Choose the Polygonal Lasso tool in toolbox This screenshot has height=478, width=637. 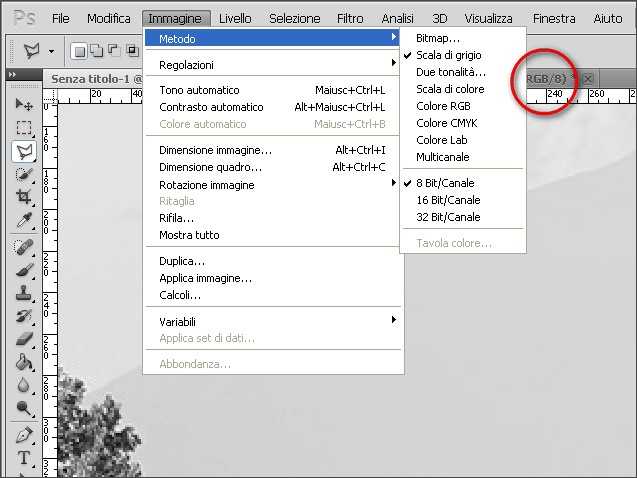(x=24, y=151)
